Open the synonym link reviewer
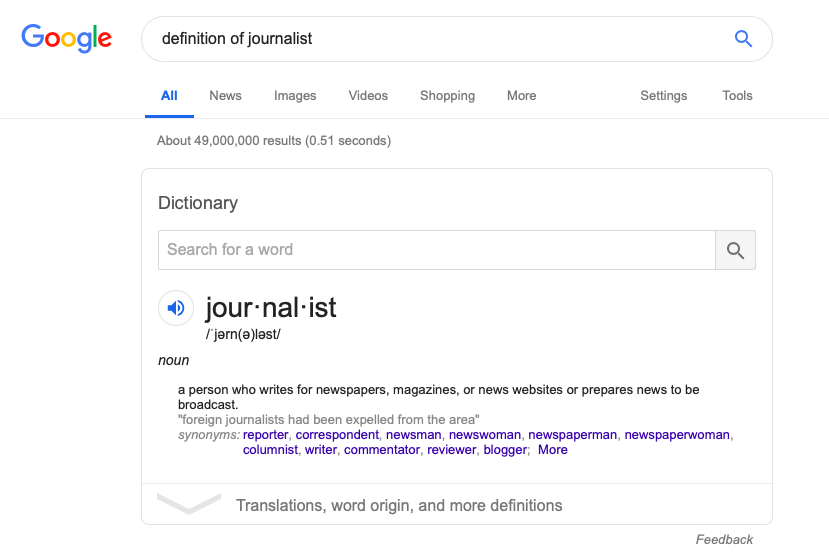The height and width of the screenshot is (559, 829). pyautogui.click(x=452, y=450)
